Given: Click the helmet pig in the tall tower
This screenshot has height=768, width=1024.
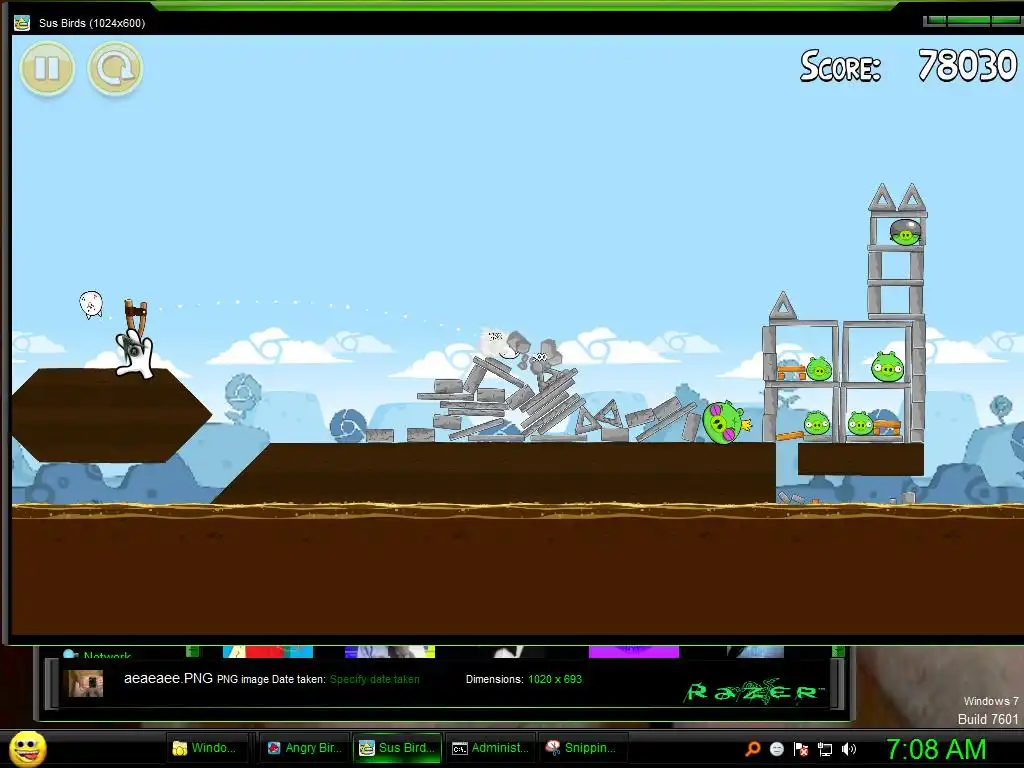Looking at the screenshot, I should coord(905,232).
